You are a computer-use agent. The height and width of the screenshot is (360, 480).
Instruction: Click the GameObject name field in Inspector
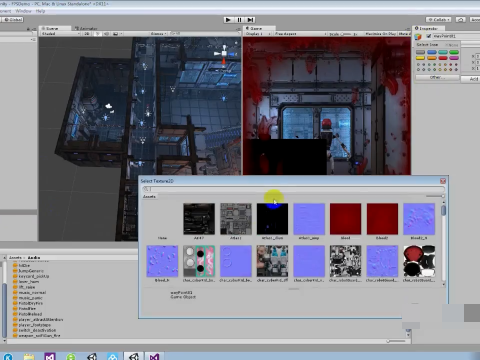[456, 36]
